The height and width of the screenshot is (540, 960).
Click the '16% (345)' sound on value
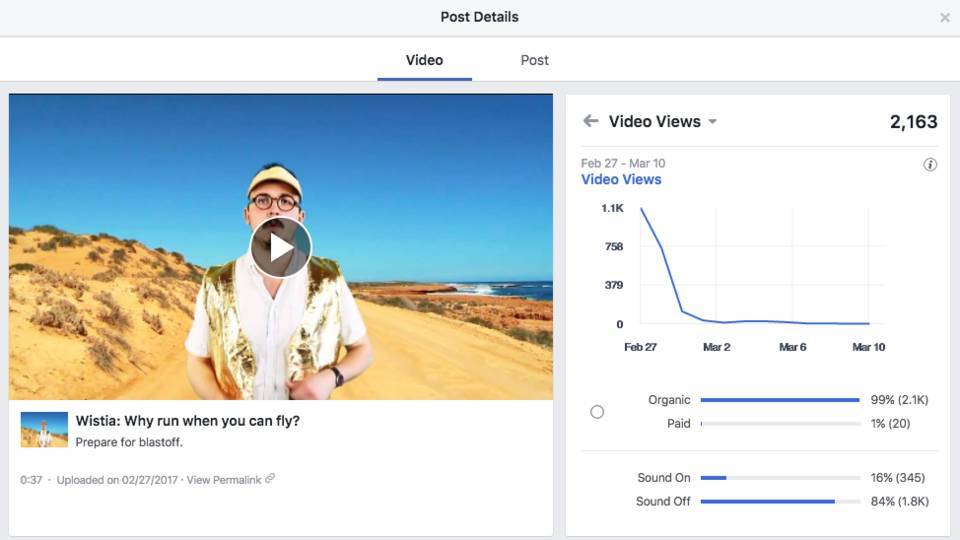point(898,478)
